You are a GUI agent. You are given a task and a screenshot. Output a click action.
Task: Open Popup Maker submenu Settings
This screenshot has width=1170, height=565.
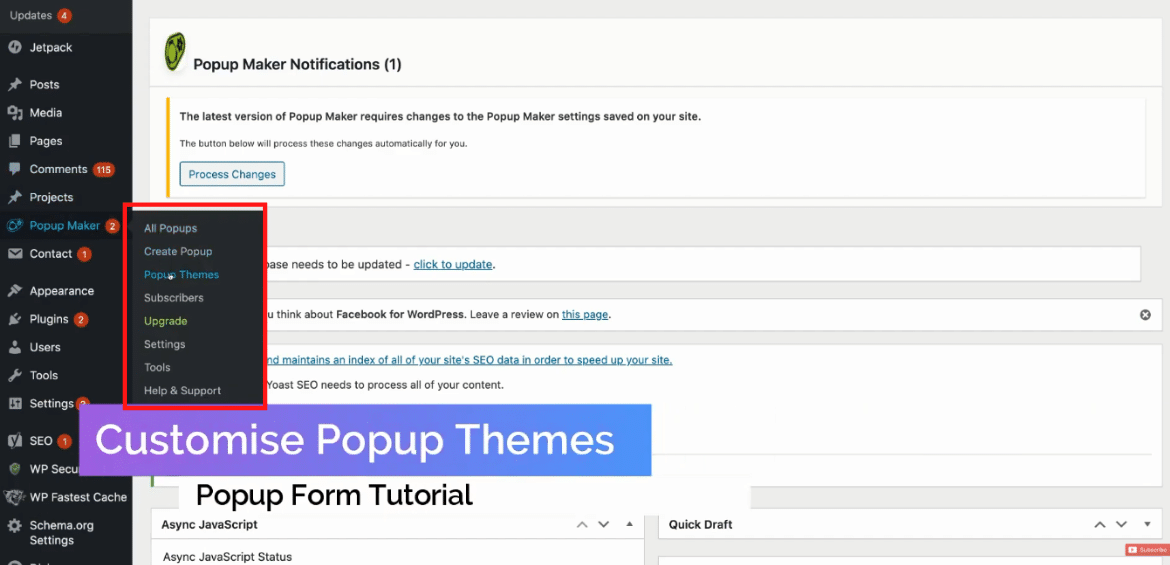click(164, 344)
